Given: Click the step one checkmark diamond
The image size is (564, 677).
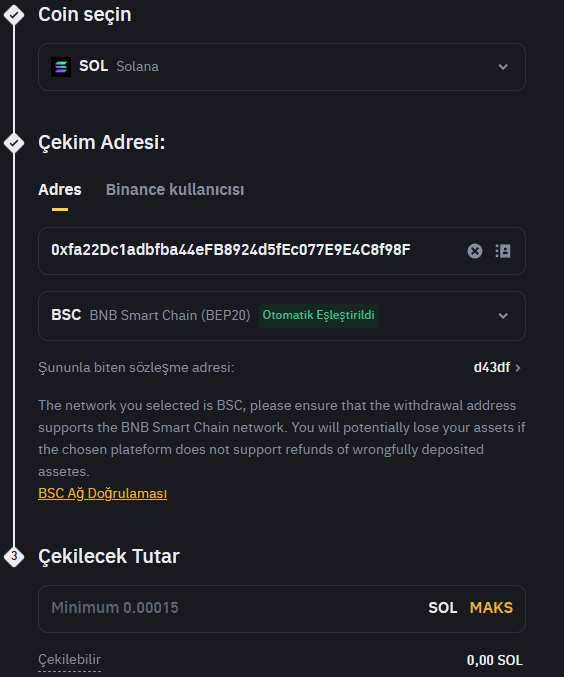Looking at the screenshot, I should (14, 15).
